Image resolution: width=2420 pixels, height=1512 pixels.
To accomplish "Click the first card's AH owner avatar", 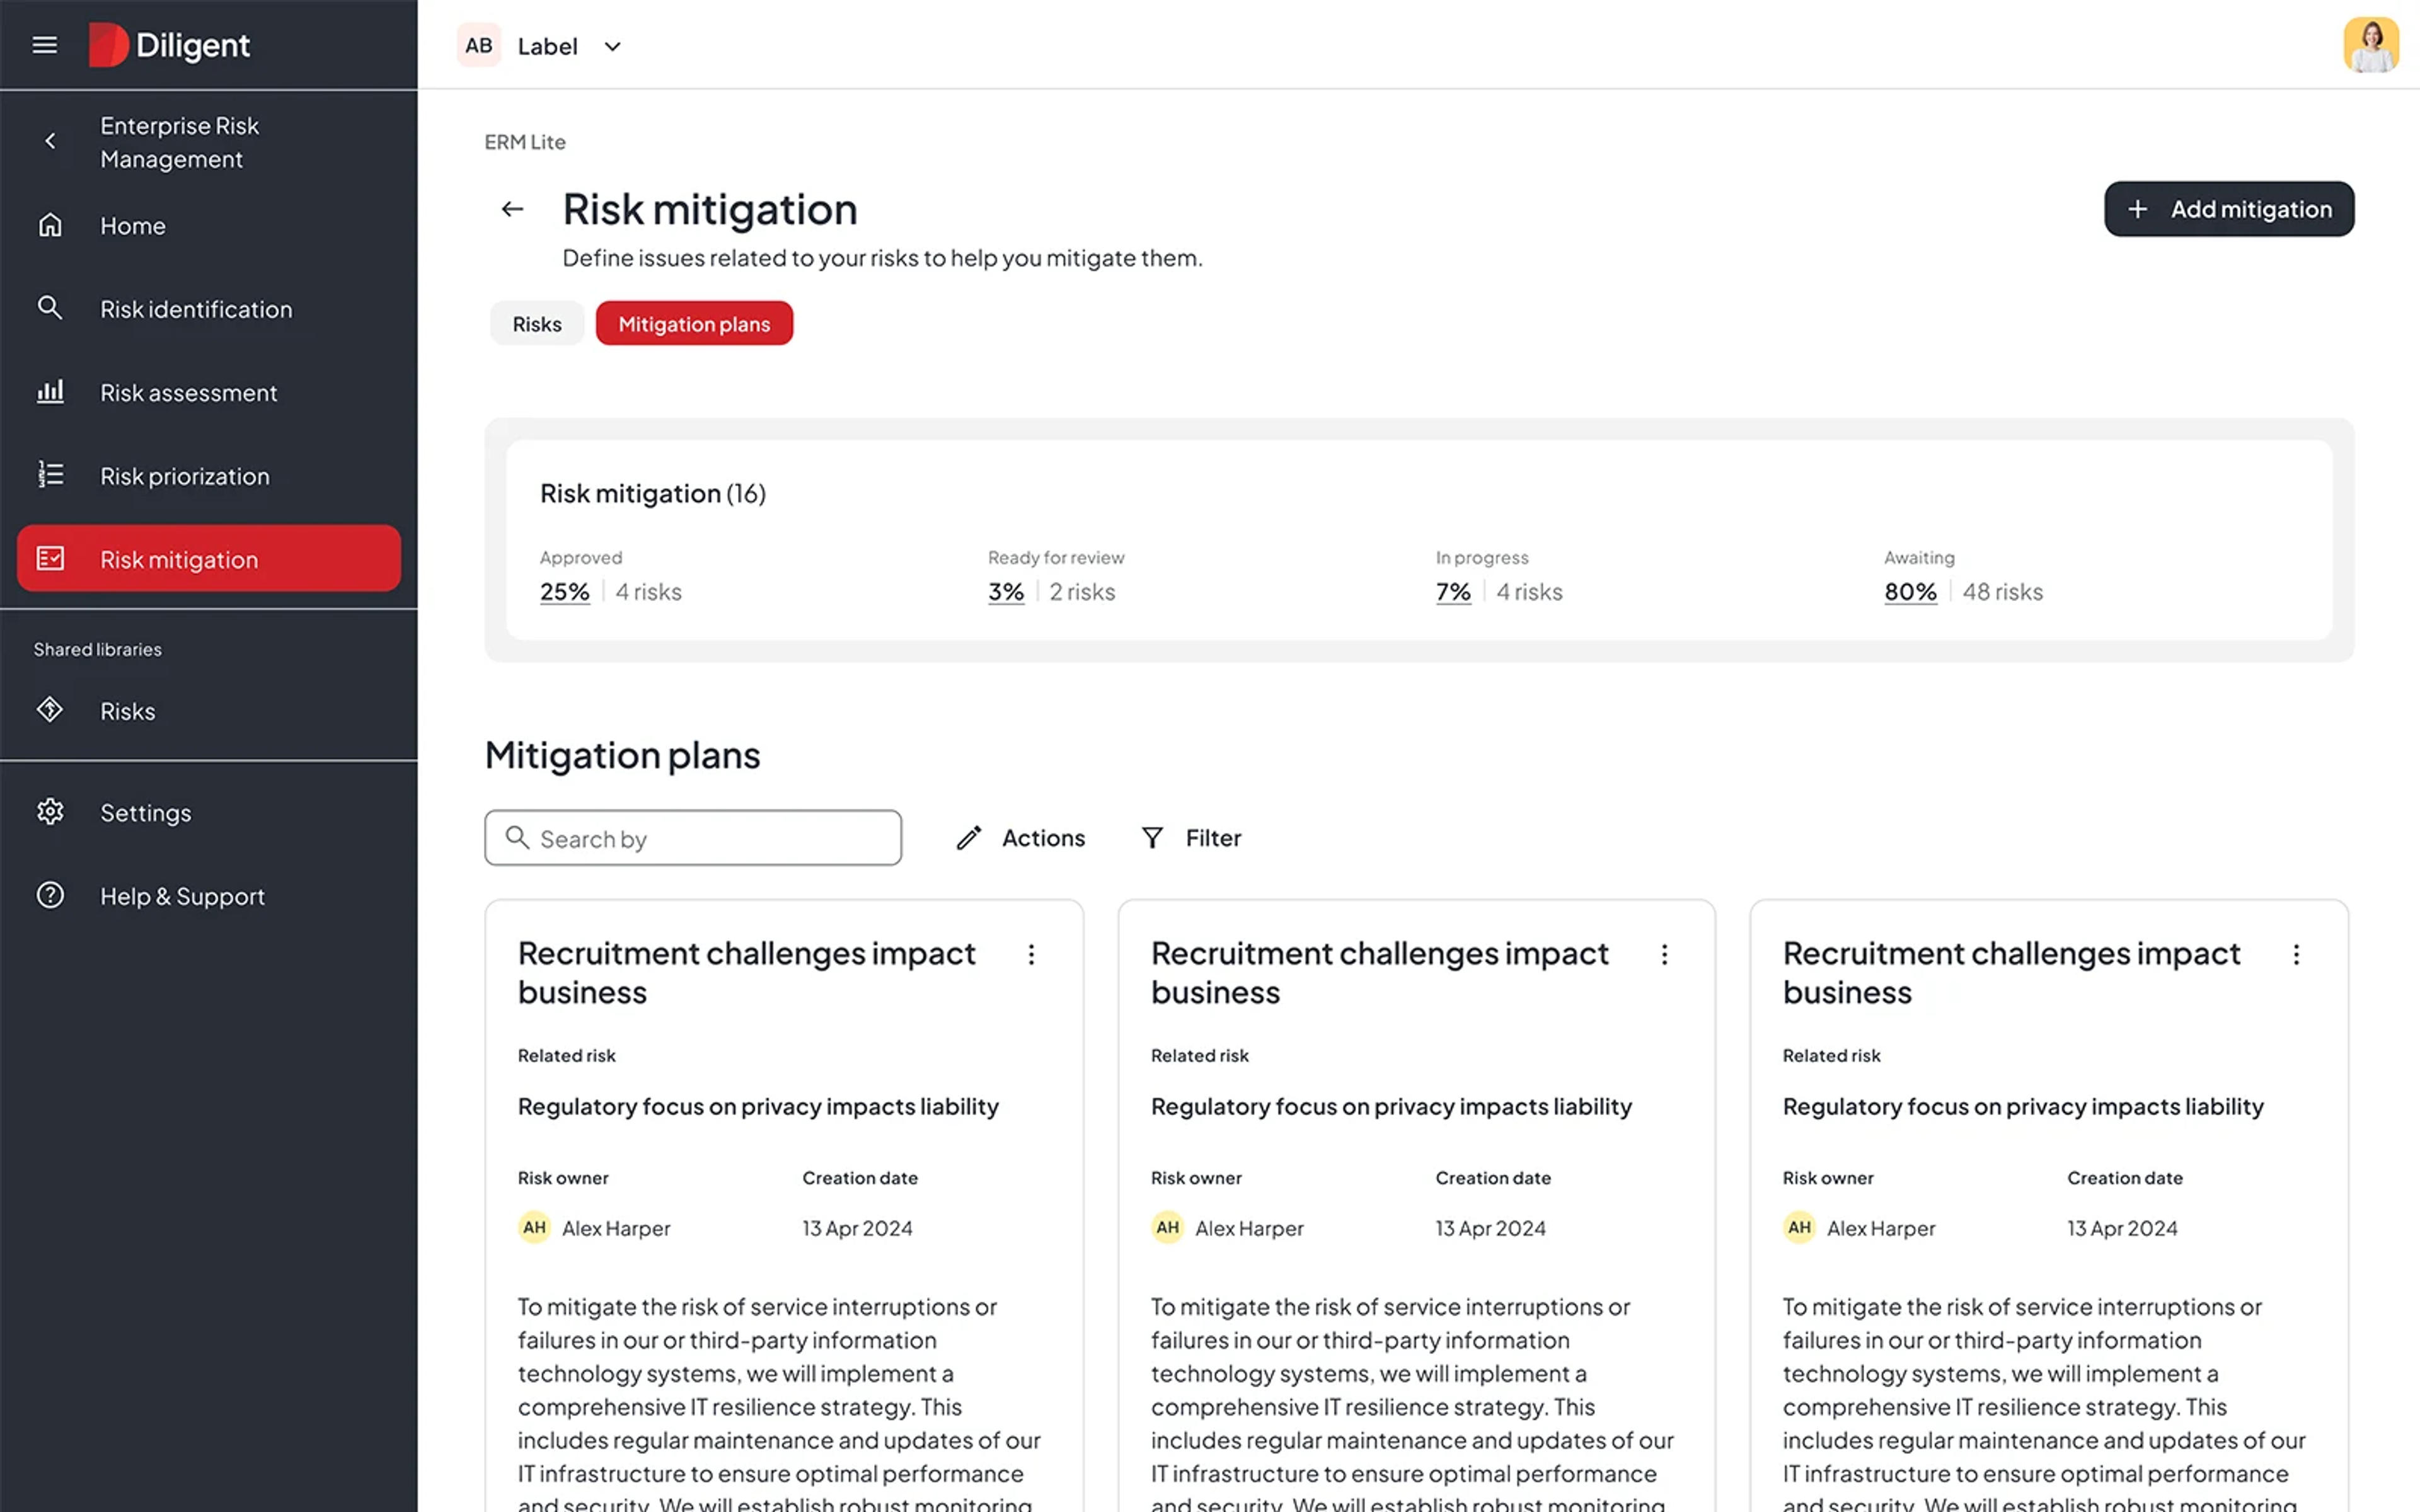I will [x=535, y=1227].
